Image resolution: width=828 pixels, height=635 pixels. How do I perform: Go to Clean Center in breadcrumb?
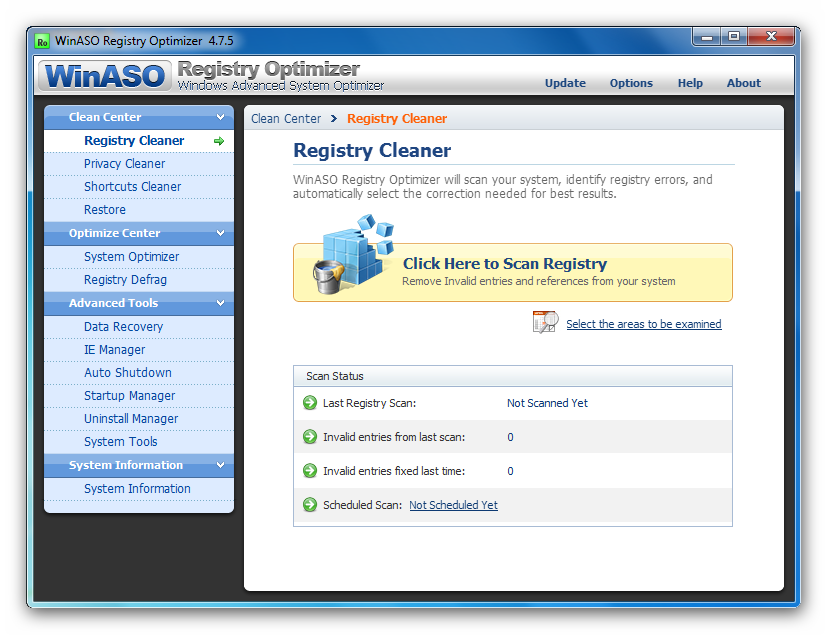click(x=286, y=119)
